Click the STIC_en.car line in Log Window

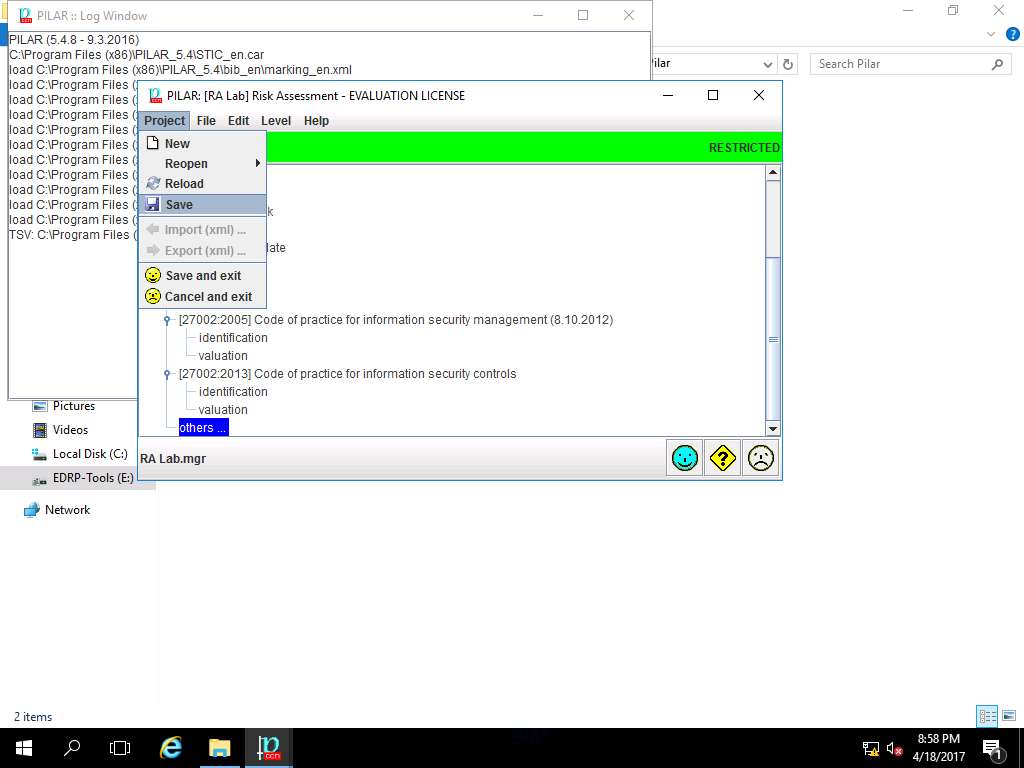[136, 55]
